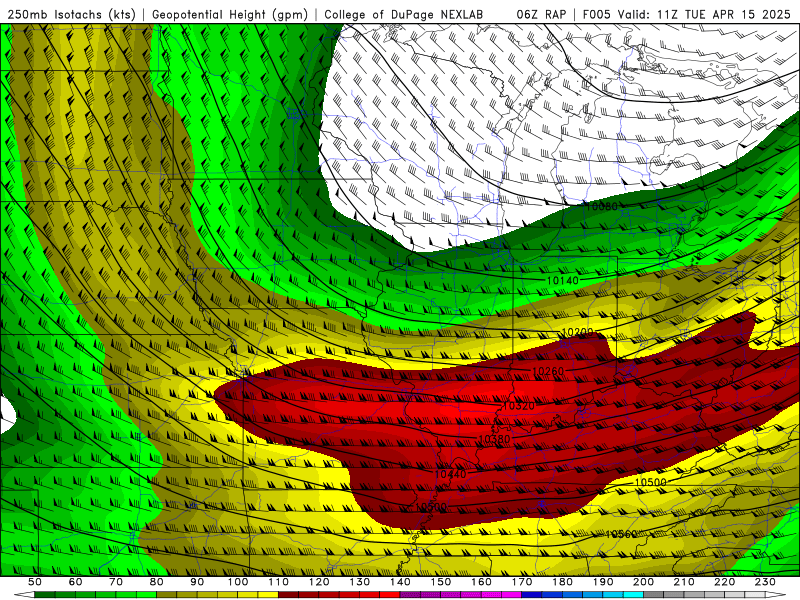Click the 160 legend label
Image resolution: width=800 pixels, height=600 pixels.
[481, 582]
